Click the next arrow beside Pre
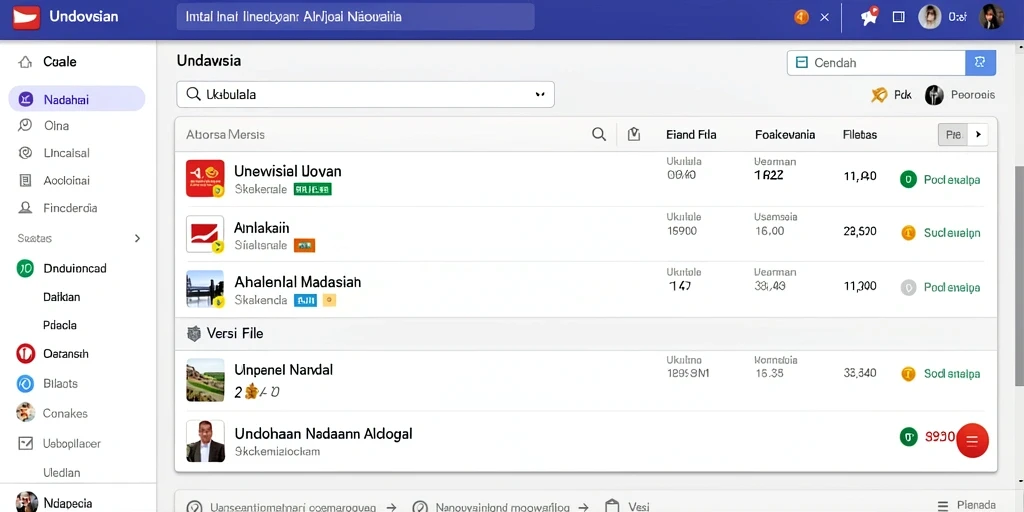The image size is (1024, 512). pyautogui.click(x=978, y=135)
